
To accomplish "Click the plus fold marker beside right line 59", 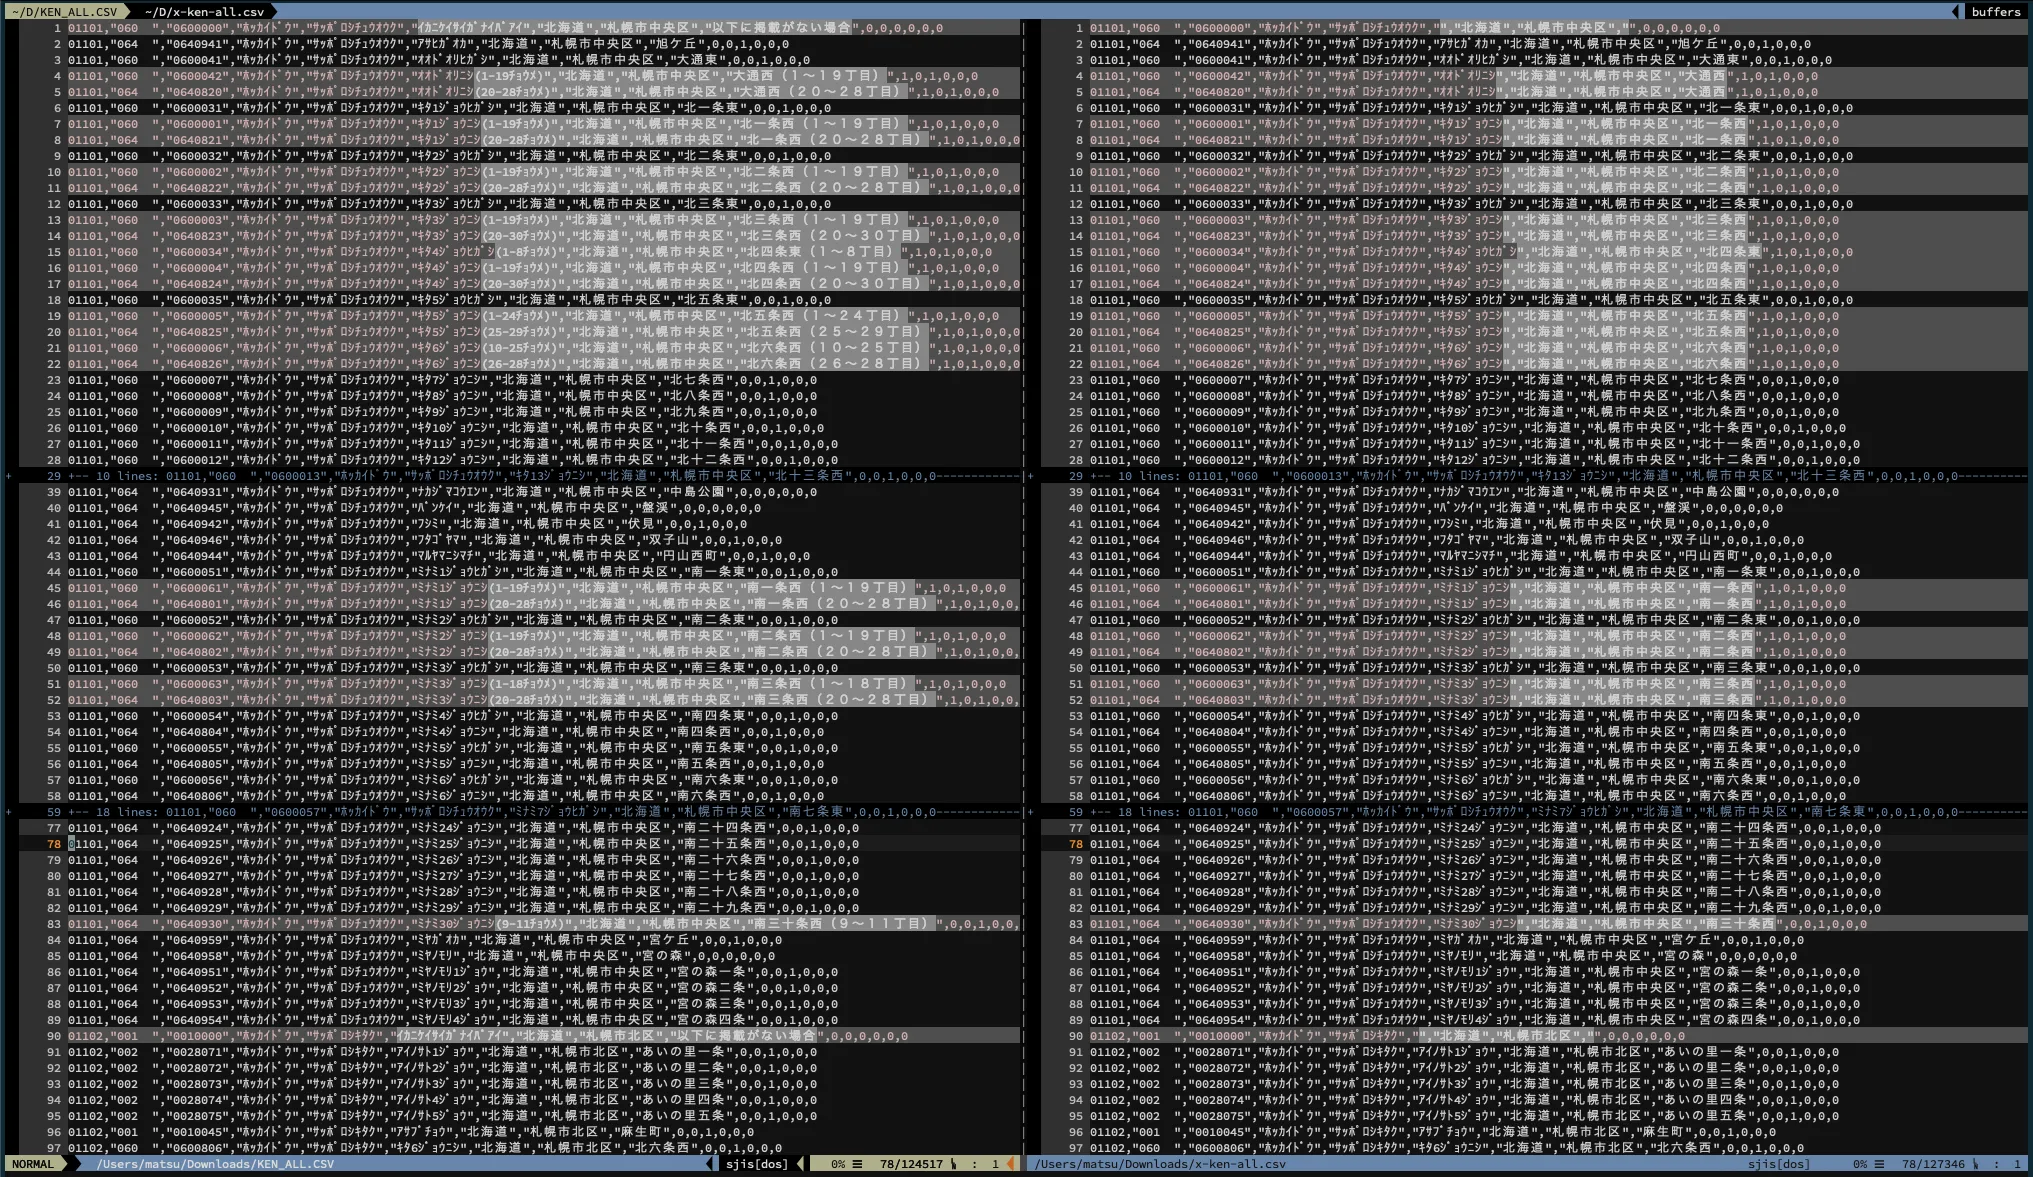I will tap(1031, 812).
